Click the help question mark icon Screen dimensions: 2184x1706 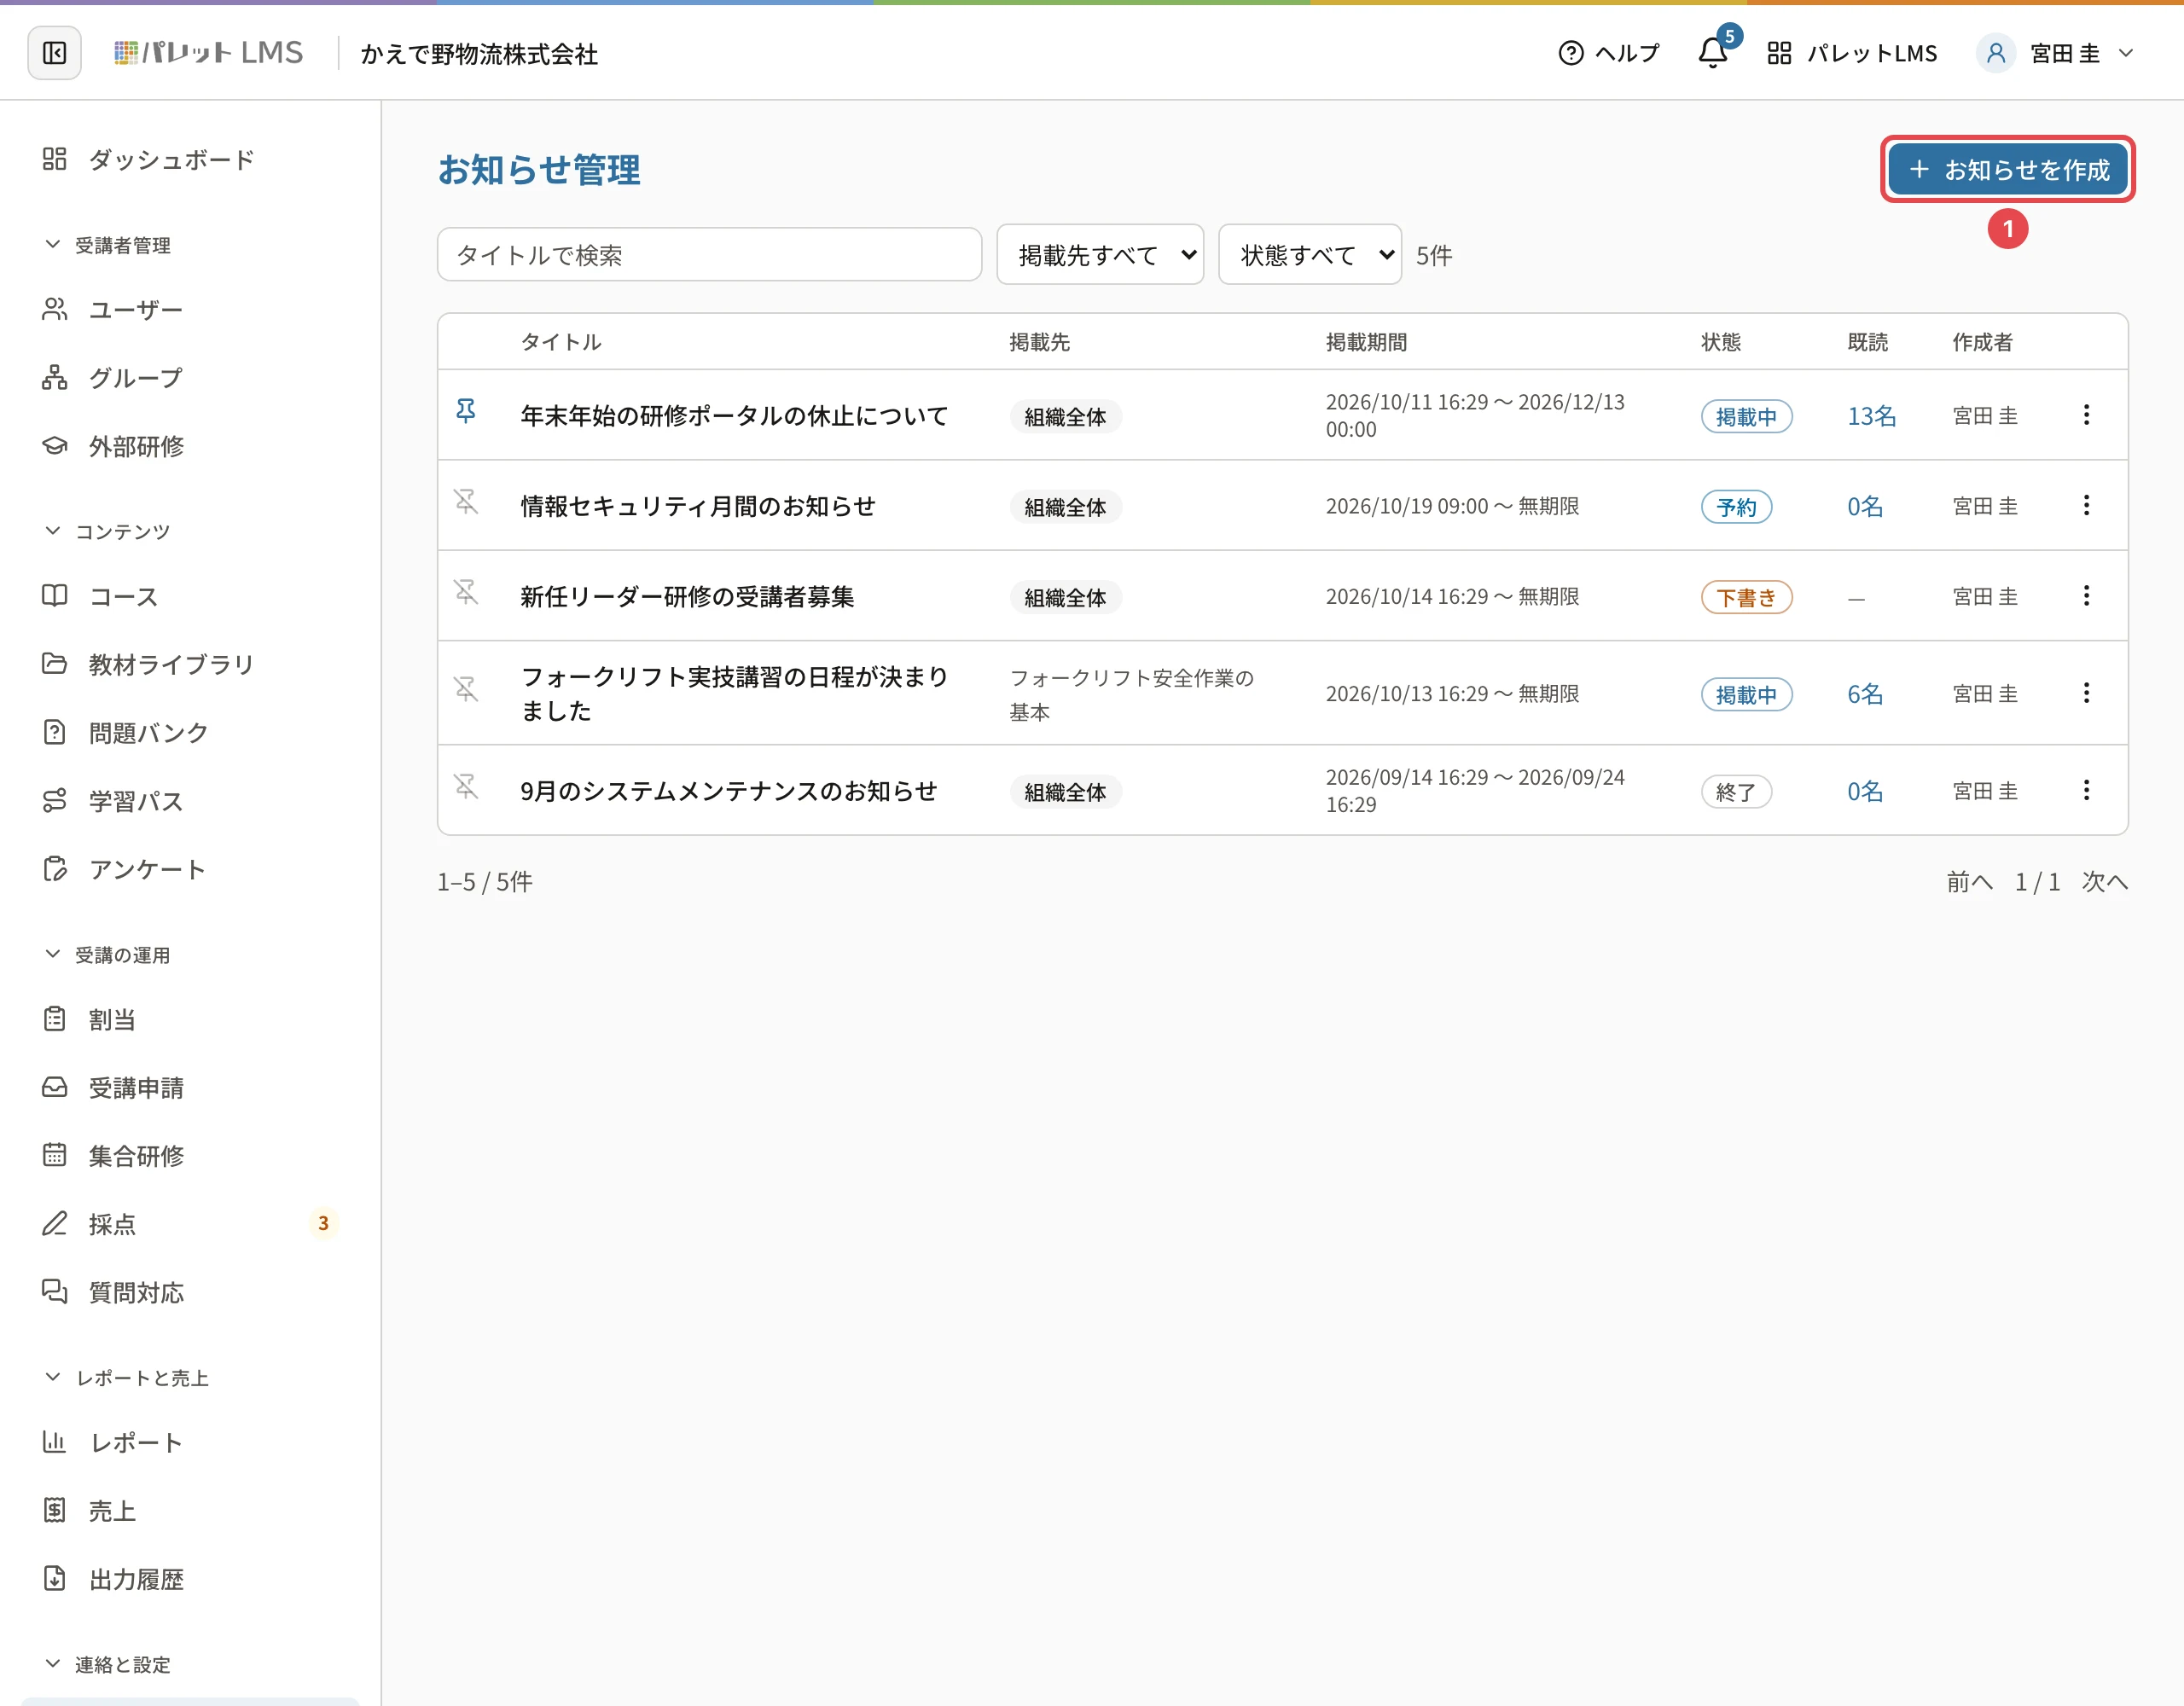(x=1571, y=53)
